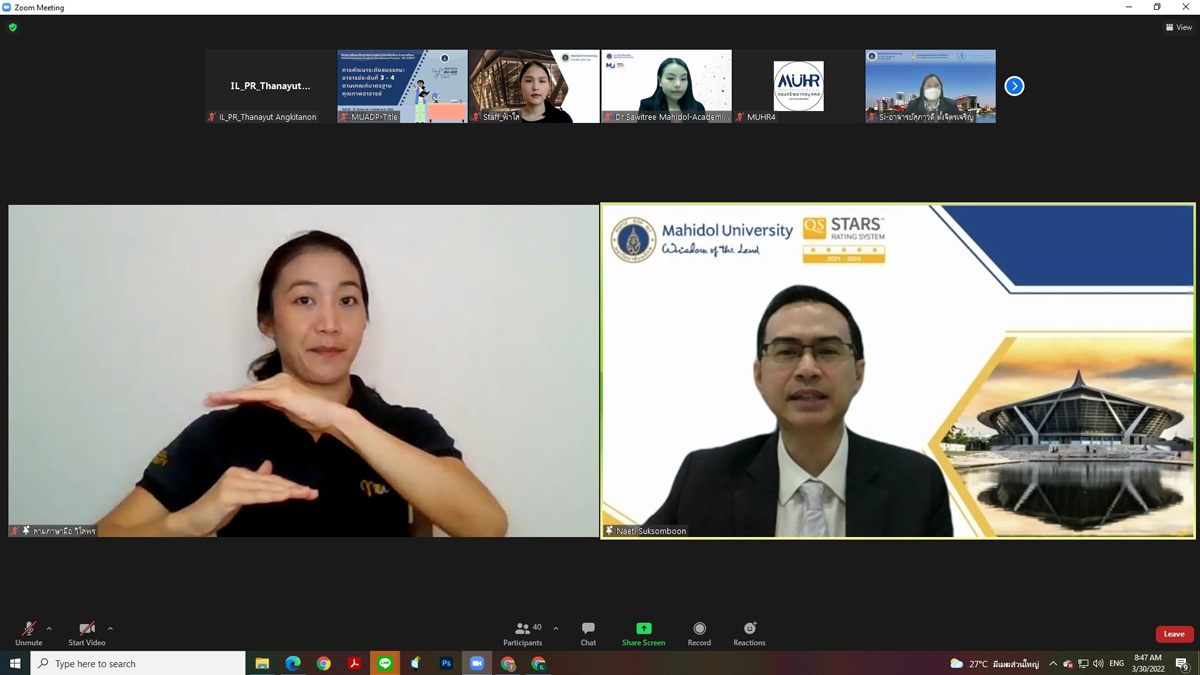
Task: Toggle Start Video on
Action: (x=86, y=633)
